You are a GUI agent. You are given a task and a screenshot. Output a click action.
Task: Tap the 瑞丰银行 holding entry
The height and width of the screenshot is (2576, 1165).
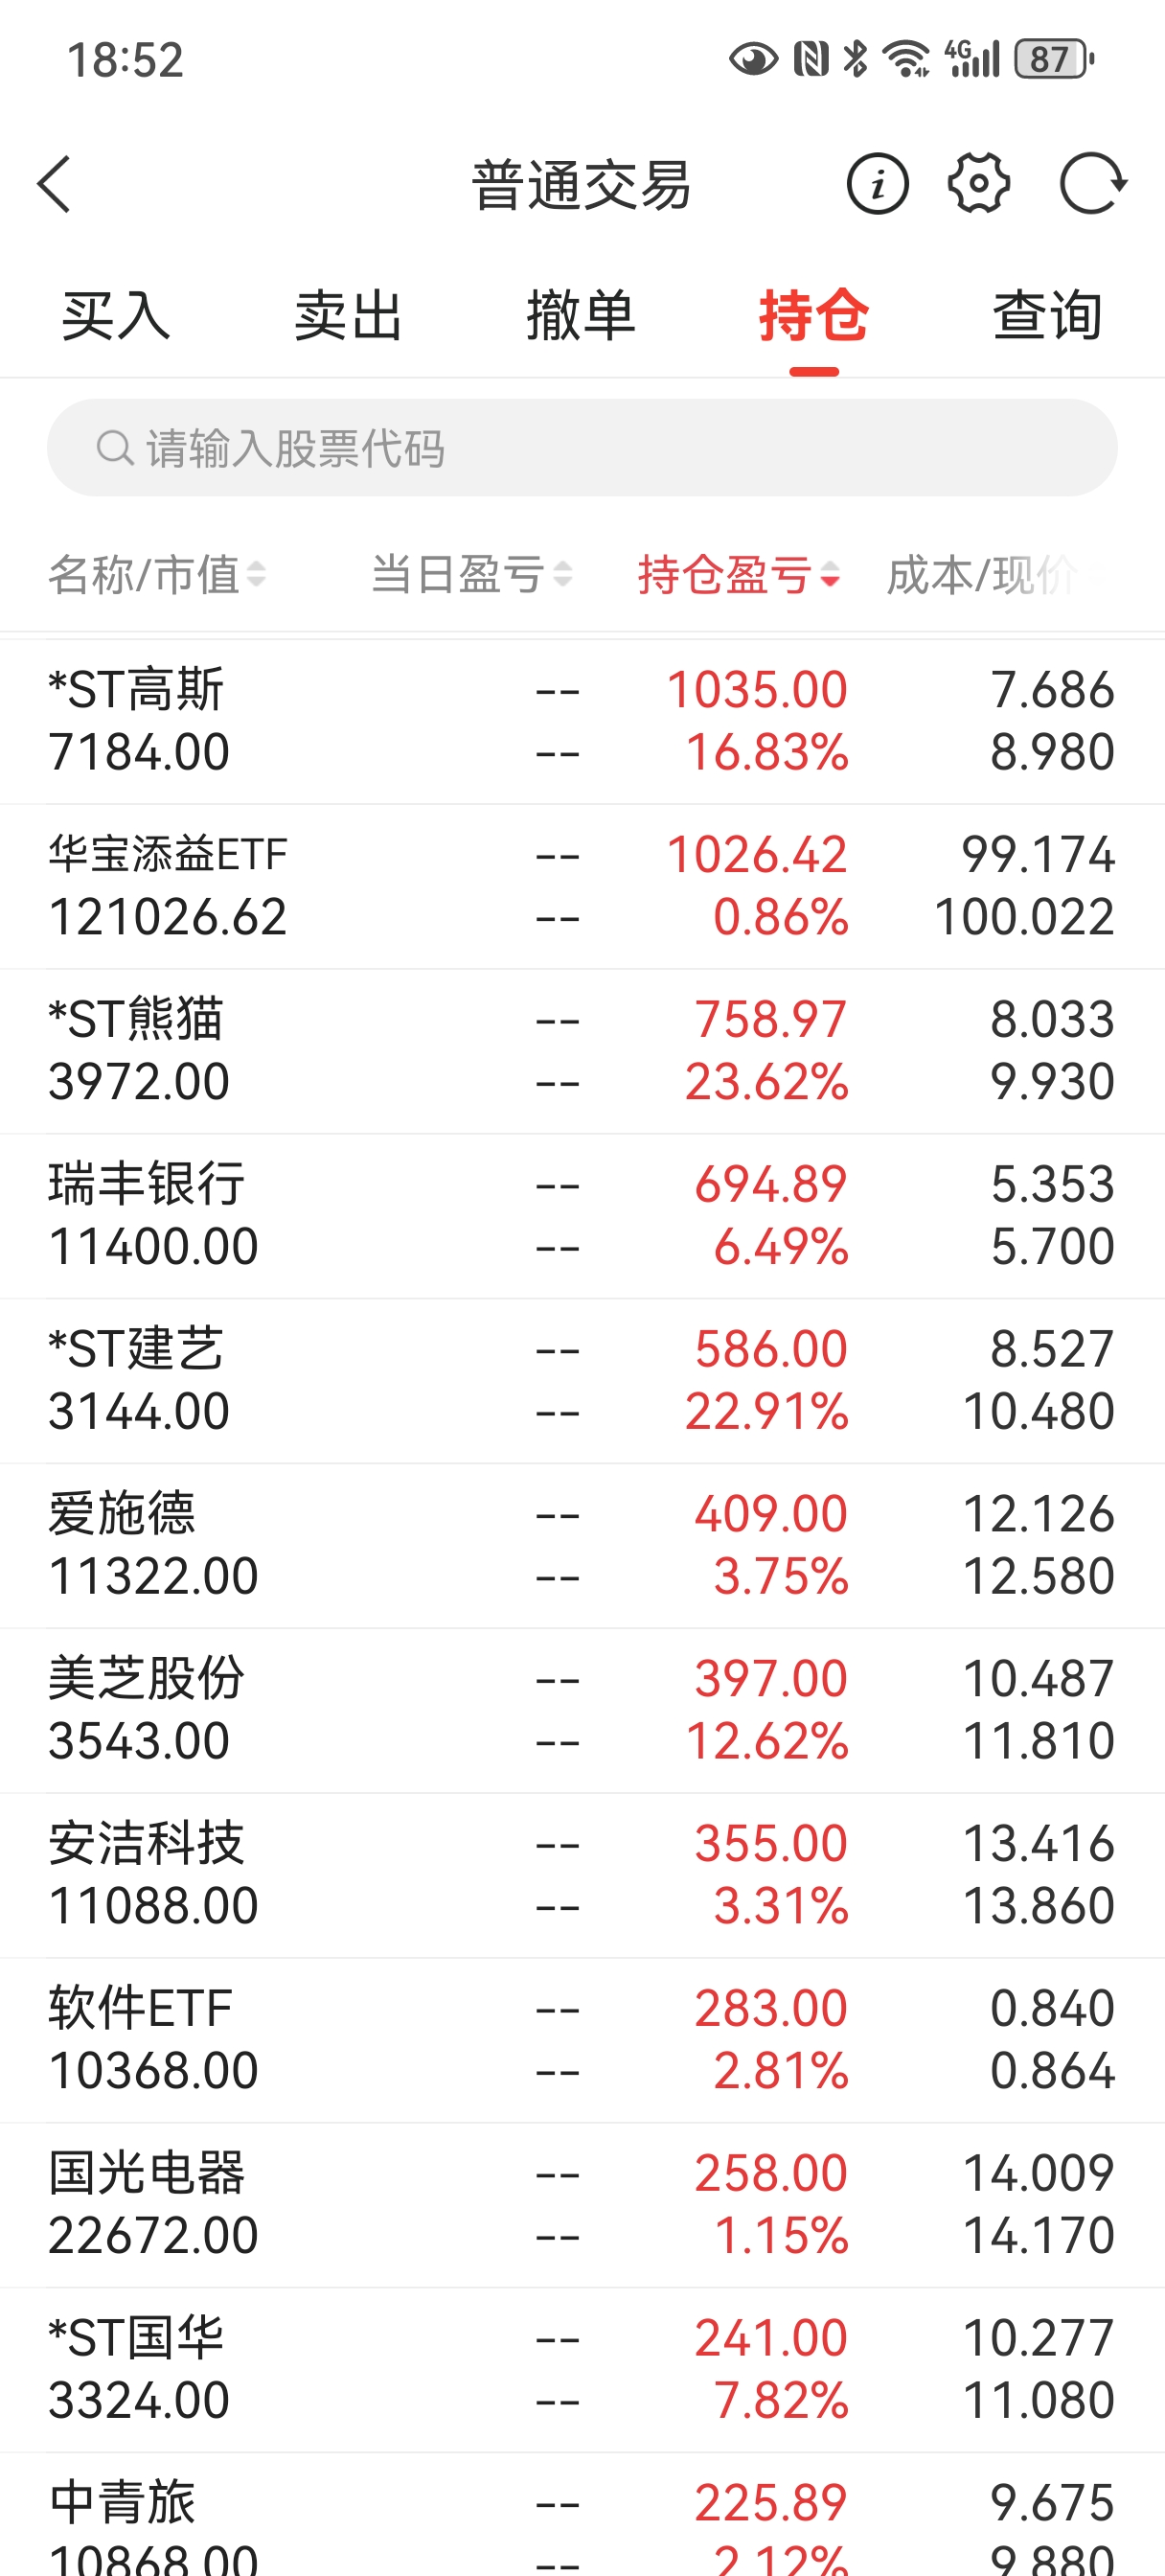pos(582,1216)
